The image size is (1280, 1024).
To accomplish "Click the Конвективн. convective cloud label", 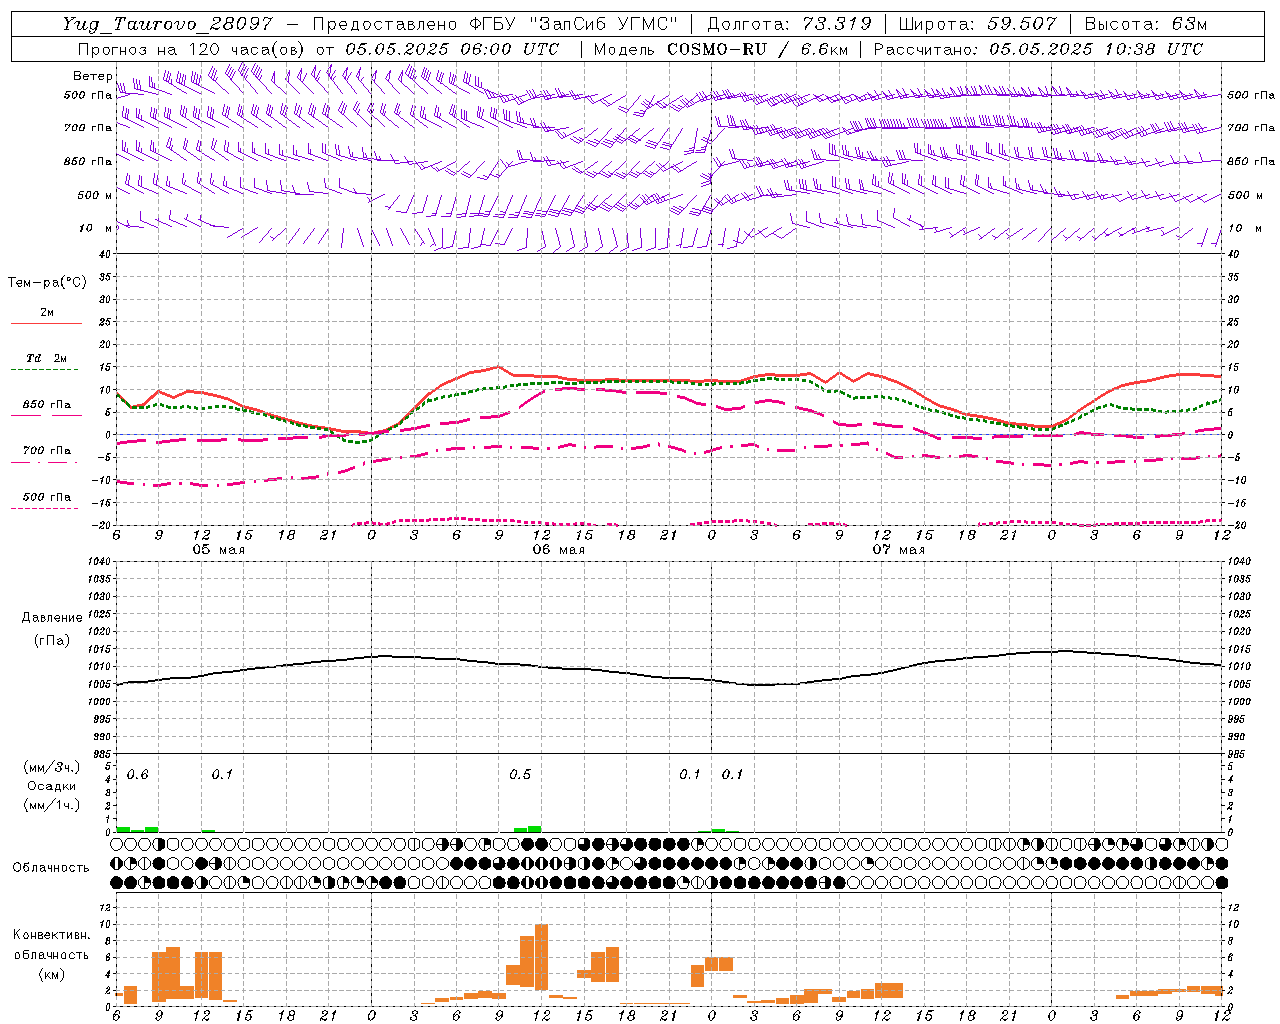I will coord(51,935).
